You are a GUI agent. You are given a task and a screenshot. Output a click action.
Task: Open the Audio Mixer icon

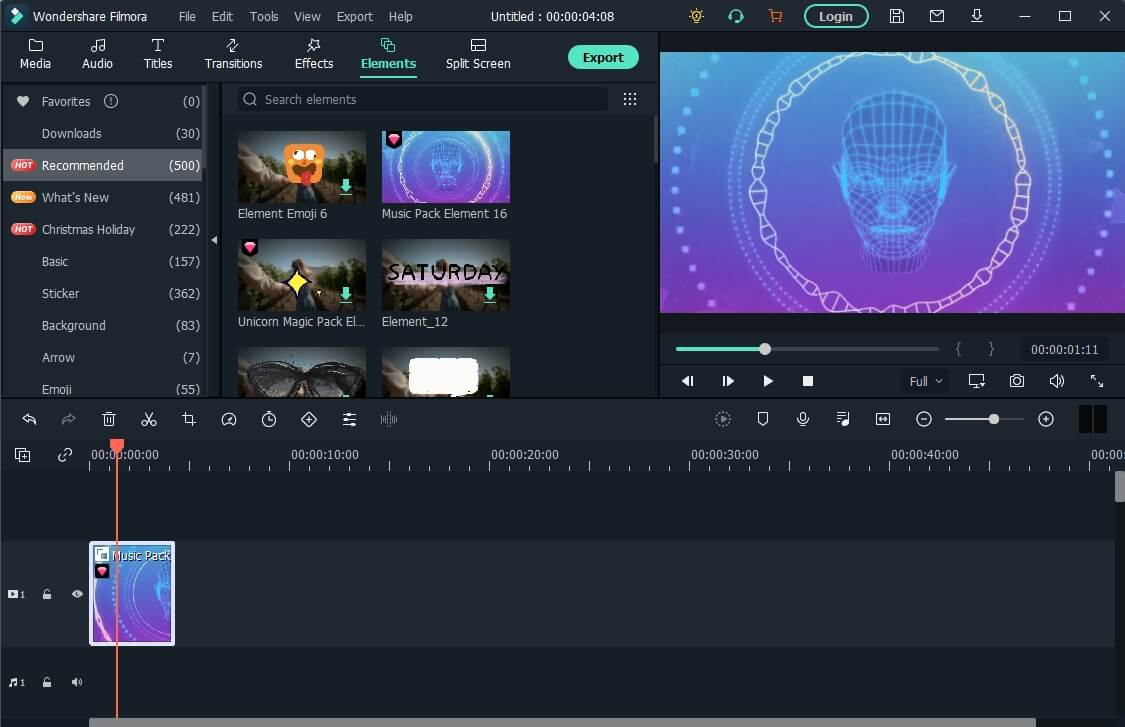pyautogui.click(x=843, y=419)
